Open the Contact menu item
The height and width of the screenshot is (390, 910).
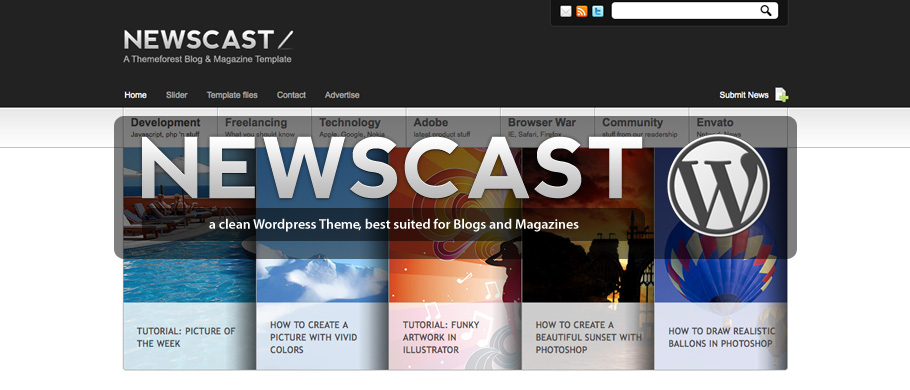pyautogui.click(x=291, y=95)
